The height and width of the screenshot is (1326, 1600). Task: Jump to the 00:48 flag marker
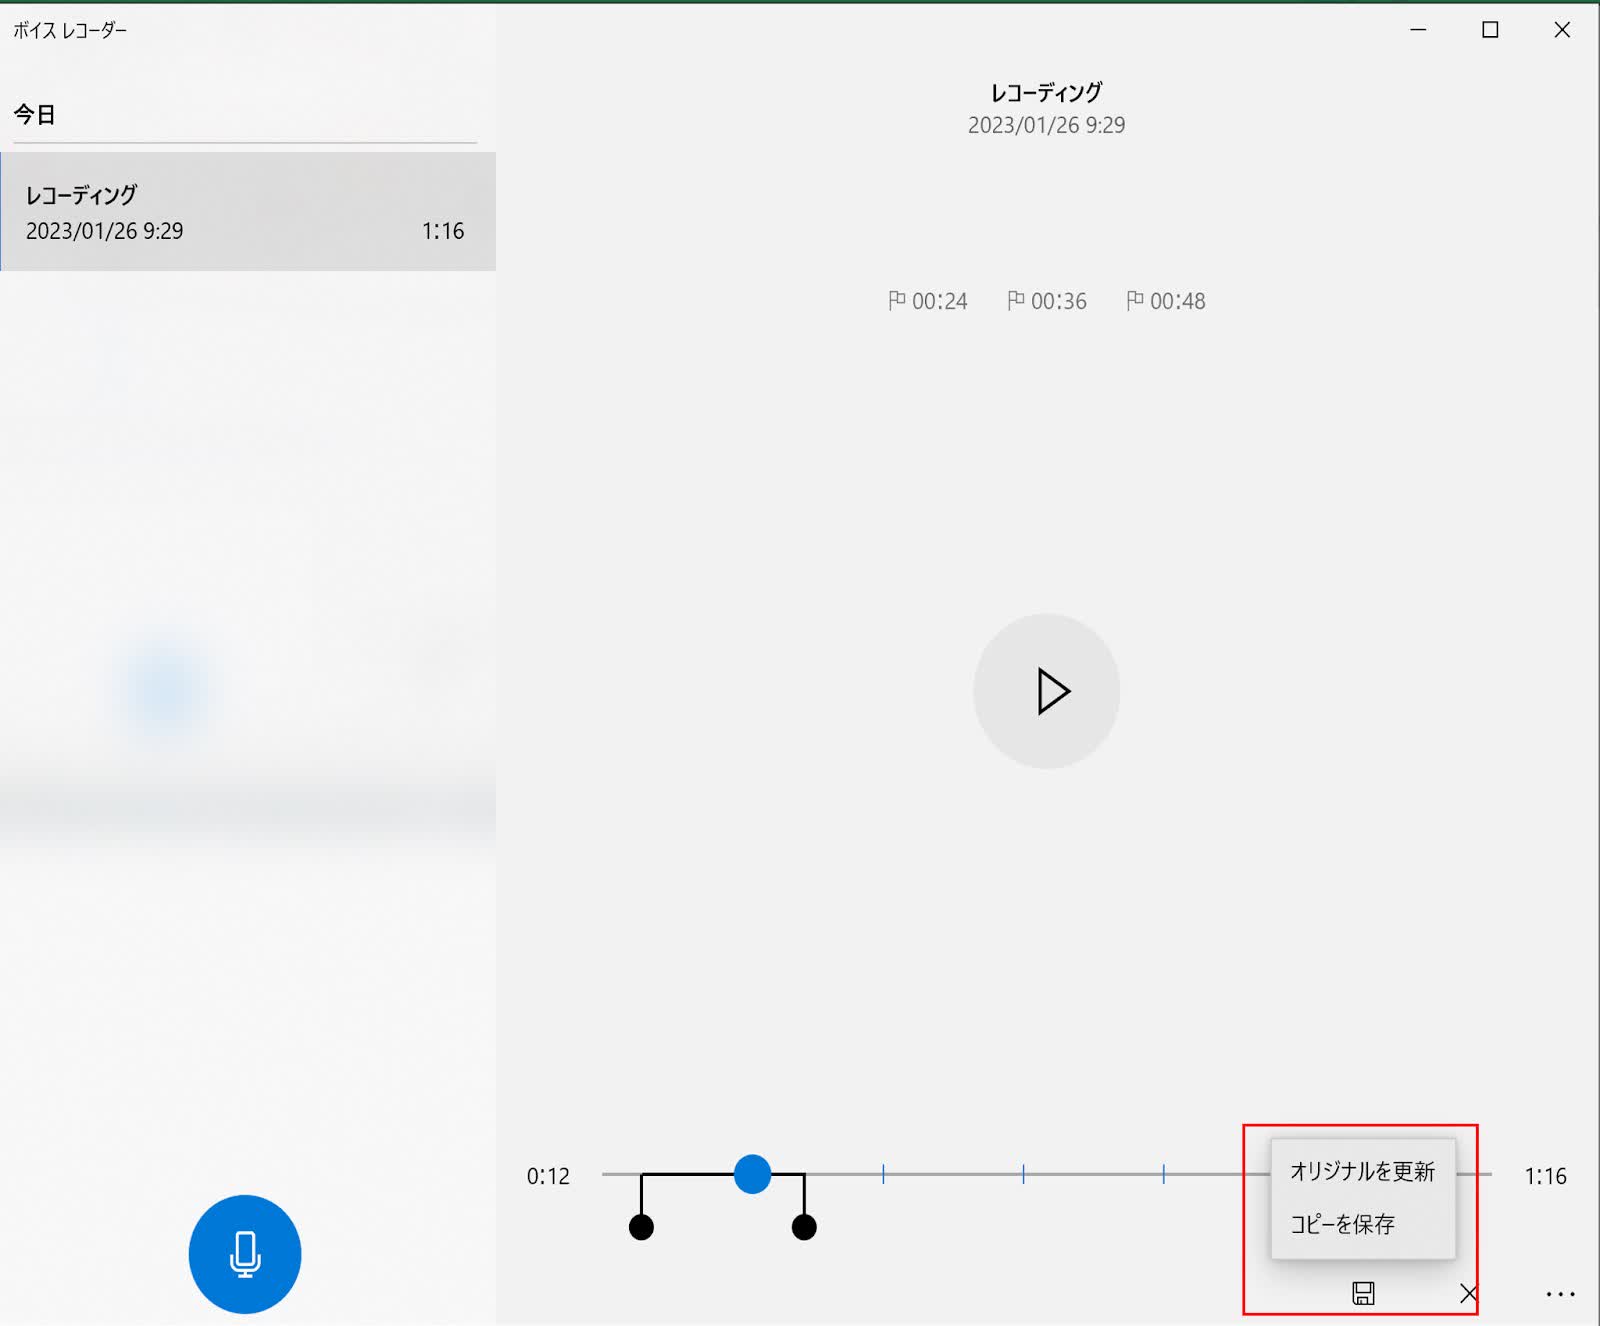[x=1166, y=301]
